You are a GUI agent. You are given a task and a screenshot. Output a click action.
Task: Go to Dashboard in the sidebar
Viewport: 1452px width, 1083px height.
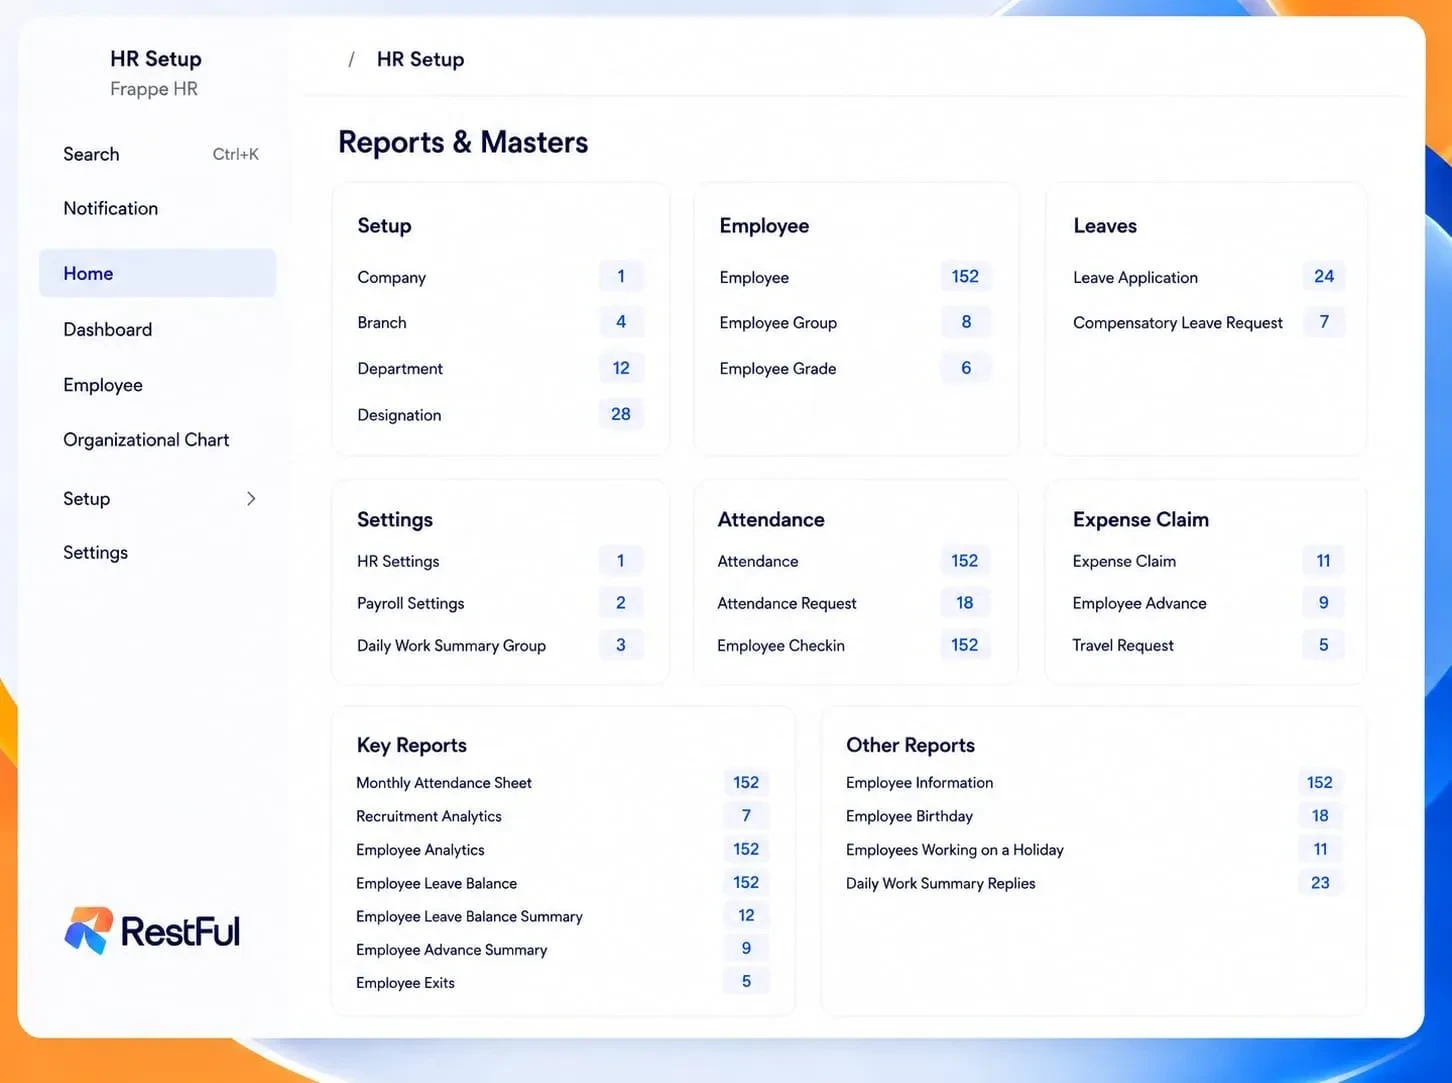pos(107,329)
